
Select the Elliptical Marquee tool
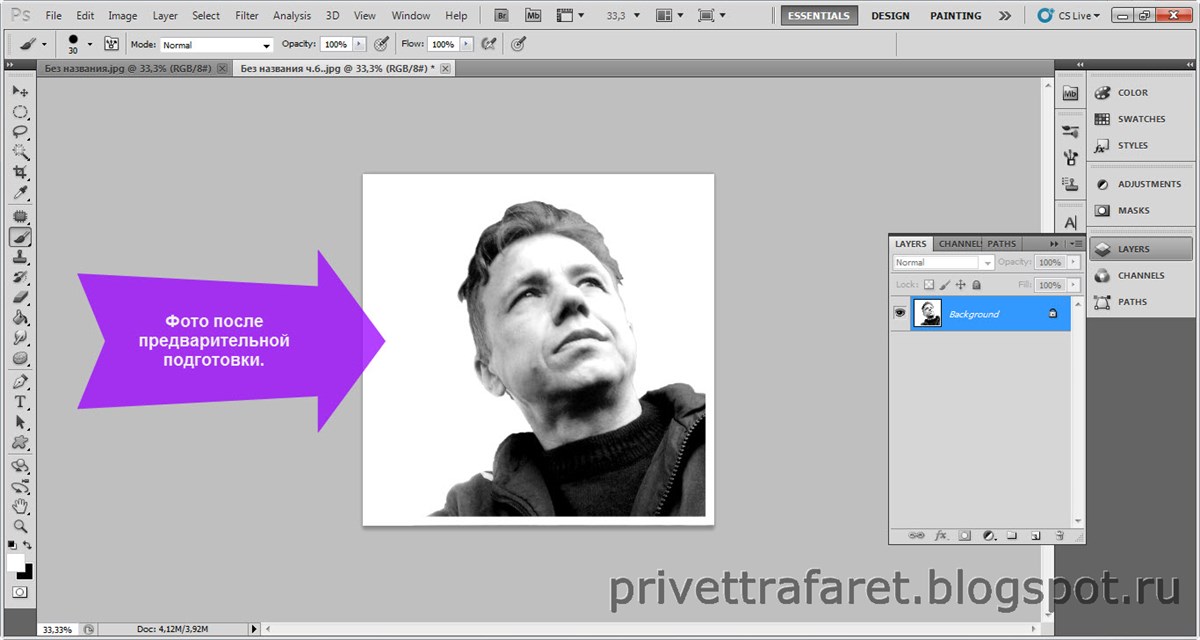click(x=20, y=112)
